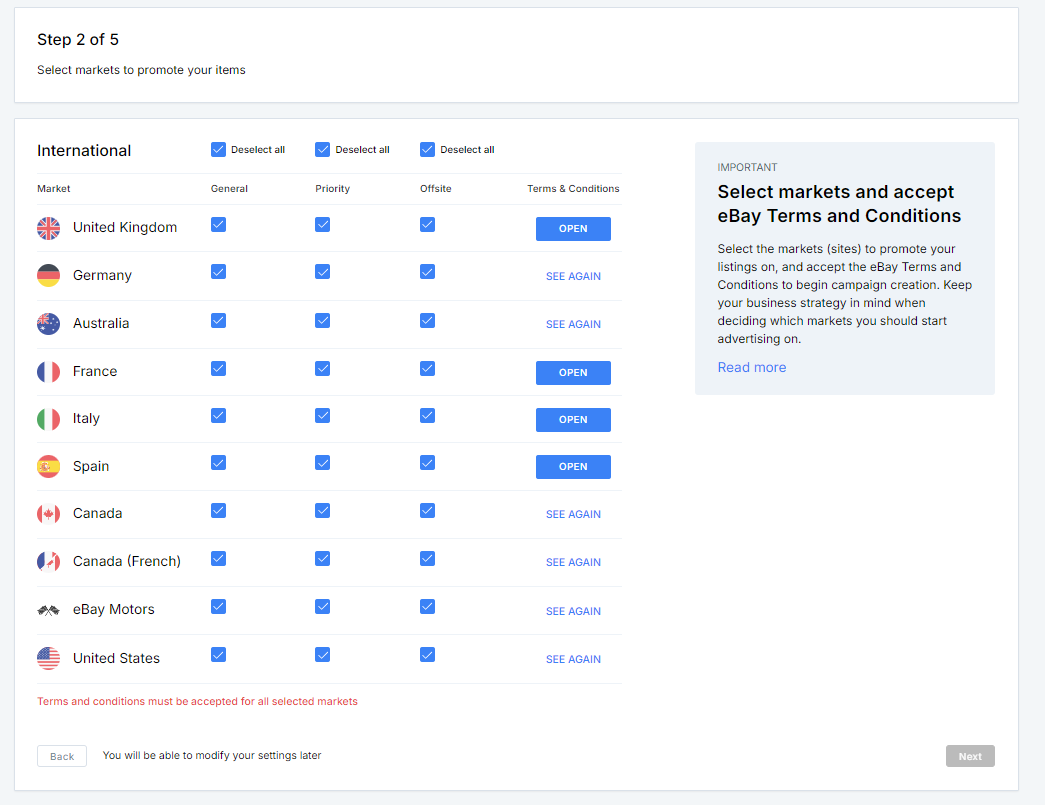Viewport: 1045px width, 805px height.
Task: Uncheck Priority for Canada (French)
Action: point(323,558)
